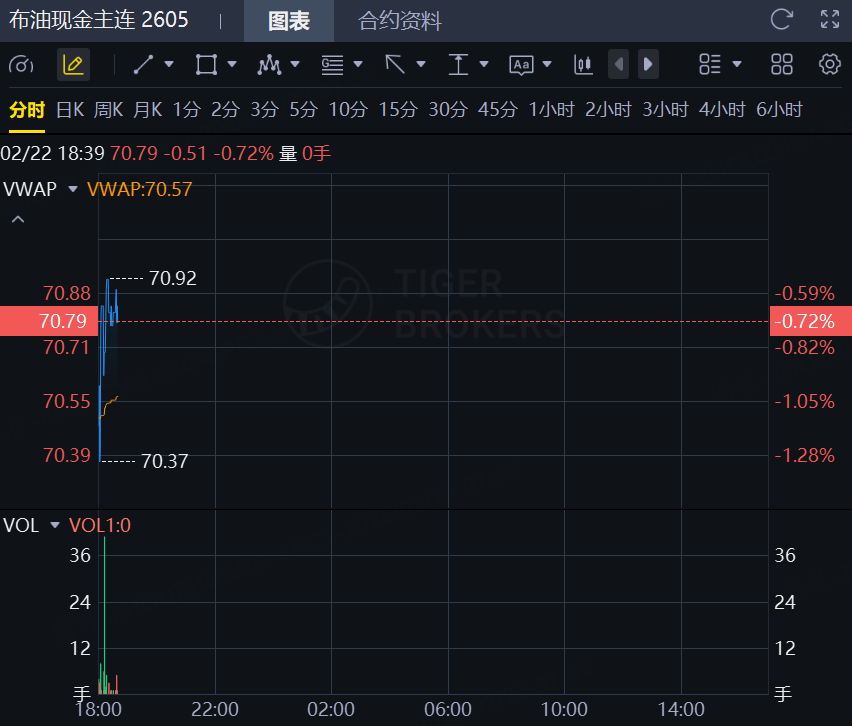Open chart settings gear

click(830, 64)
